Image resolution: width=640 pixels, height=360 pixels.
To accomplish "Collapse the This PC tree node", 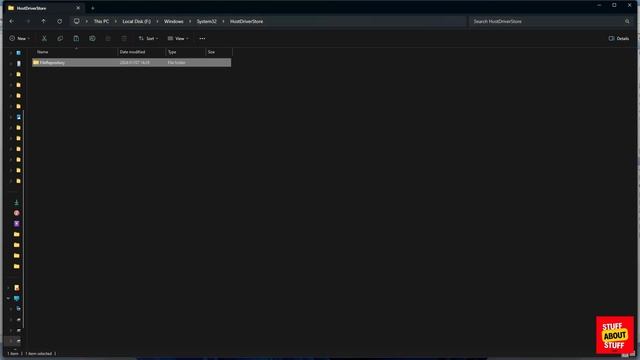I will coord(8,298).
